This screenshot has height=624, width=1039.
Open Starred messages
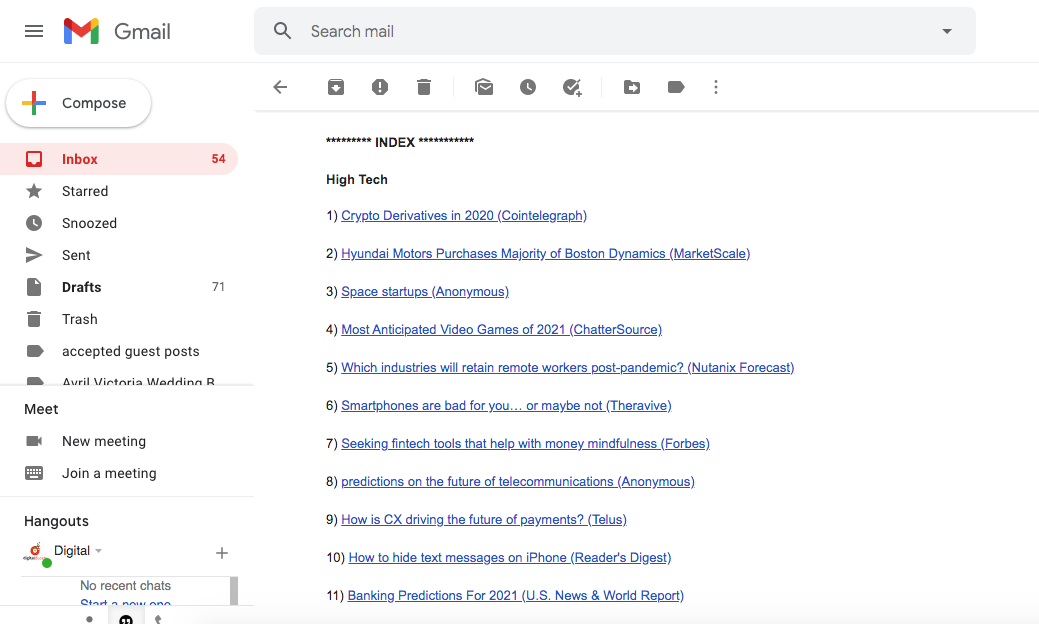pos(119,191)
